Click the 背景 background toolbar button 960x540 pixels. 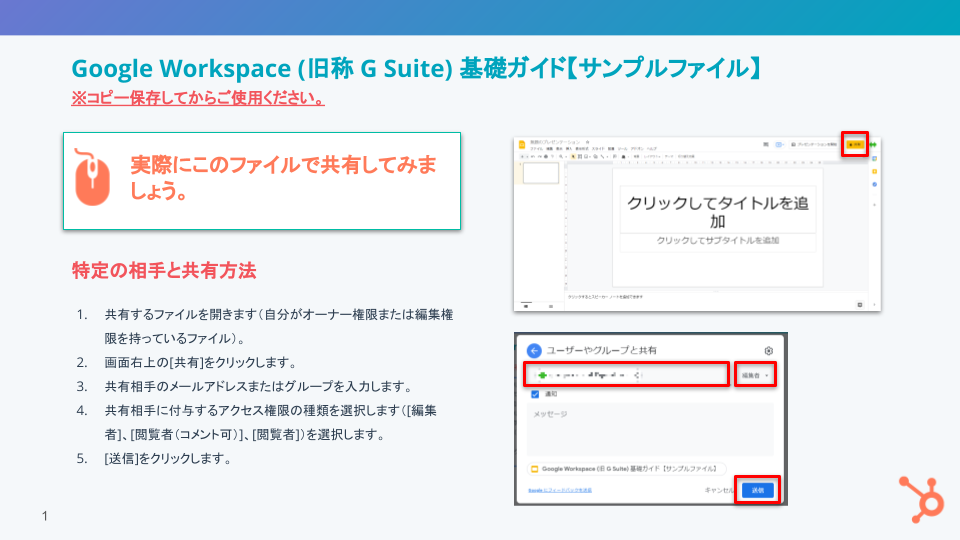(x=636, y=157)
